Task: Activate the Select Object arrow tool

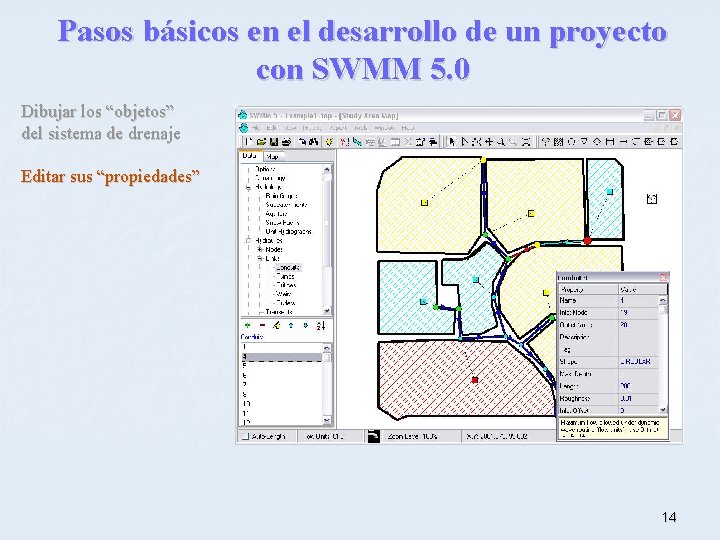Action: [x=452, y=142]
